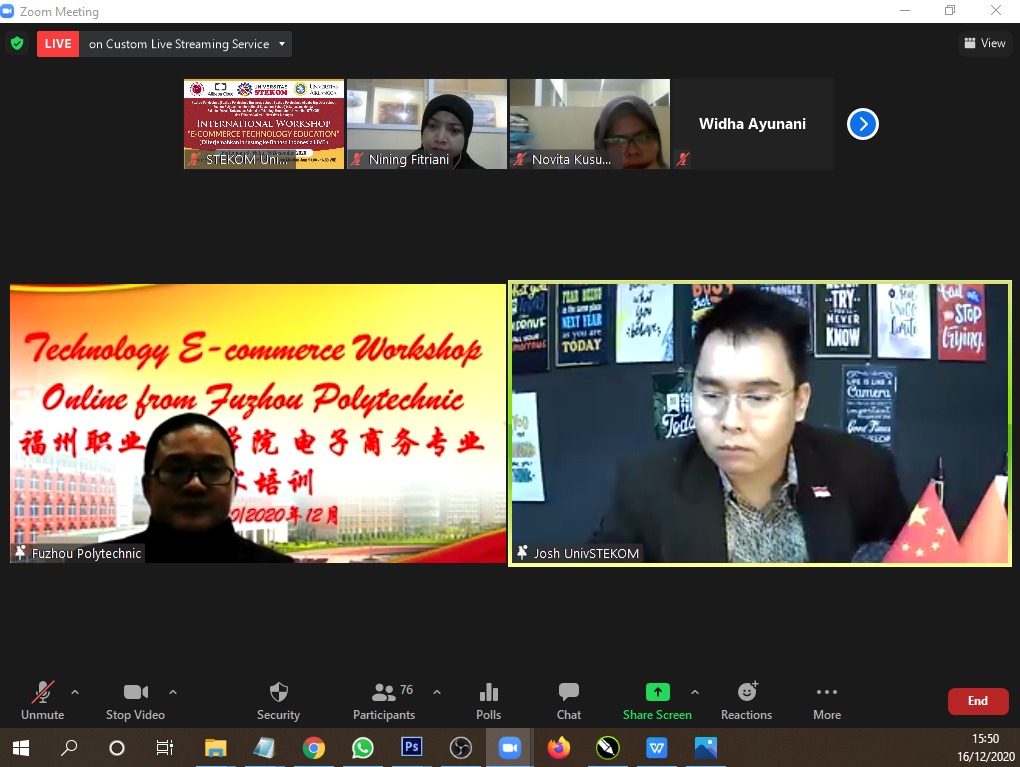Click Josh UnivSTEKOM video feed
This screenshot has width=1020, height=767.
click(x=760, y=424)
